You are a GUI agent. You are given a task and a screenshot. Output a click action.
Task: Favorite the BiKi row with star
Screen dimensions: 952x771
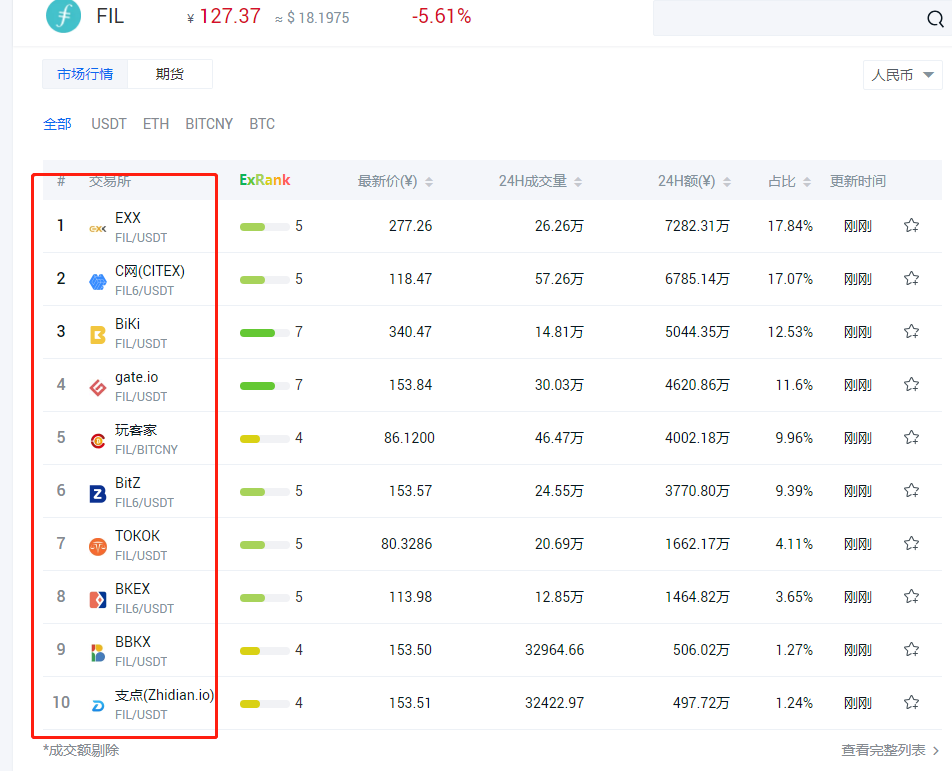[911, 331]
